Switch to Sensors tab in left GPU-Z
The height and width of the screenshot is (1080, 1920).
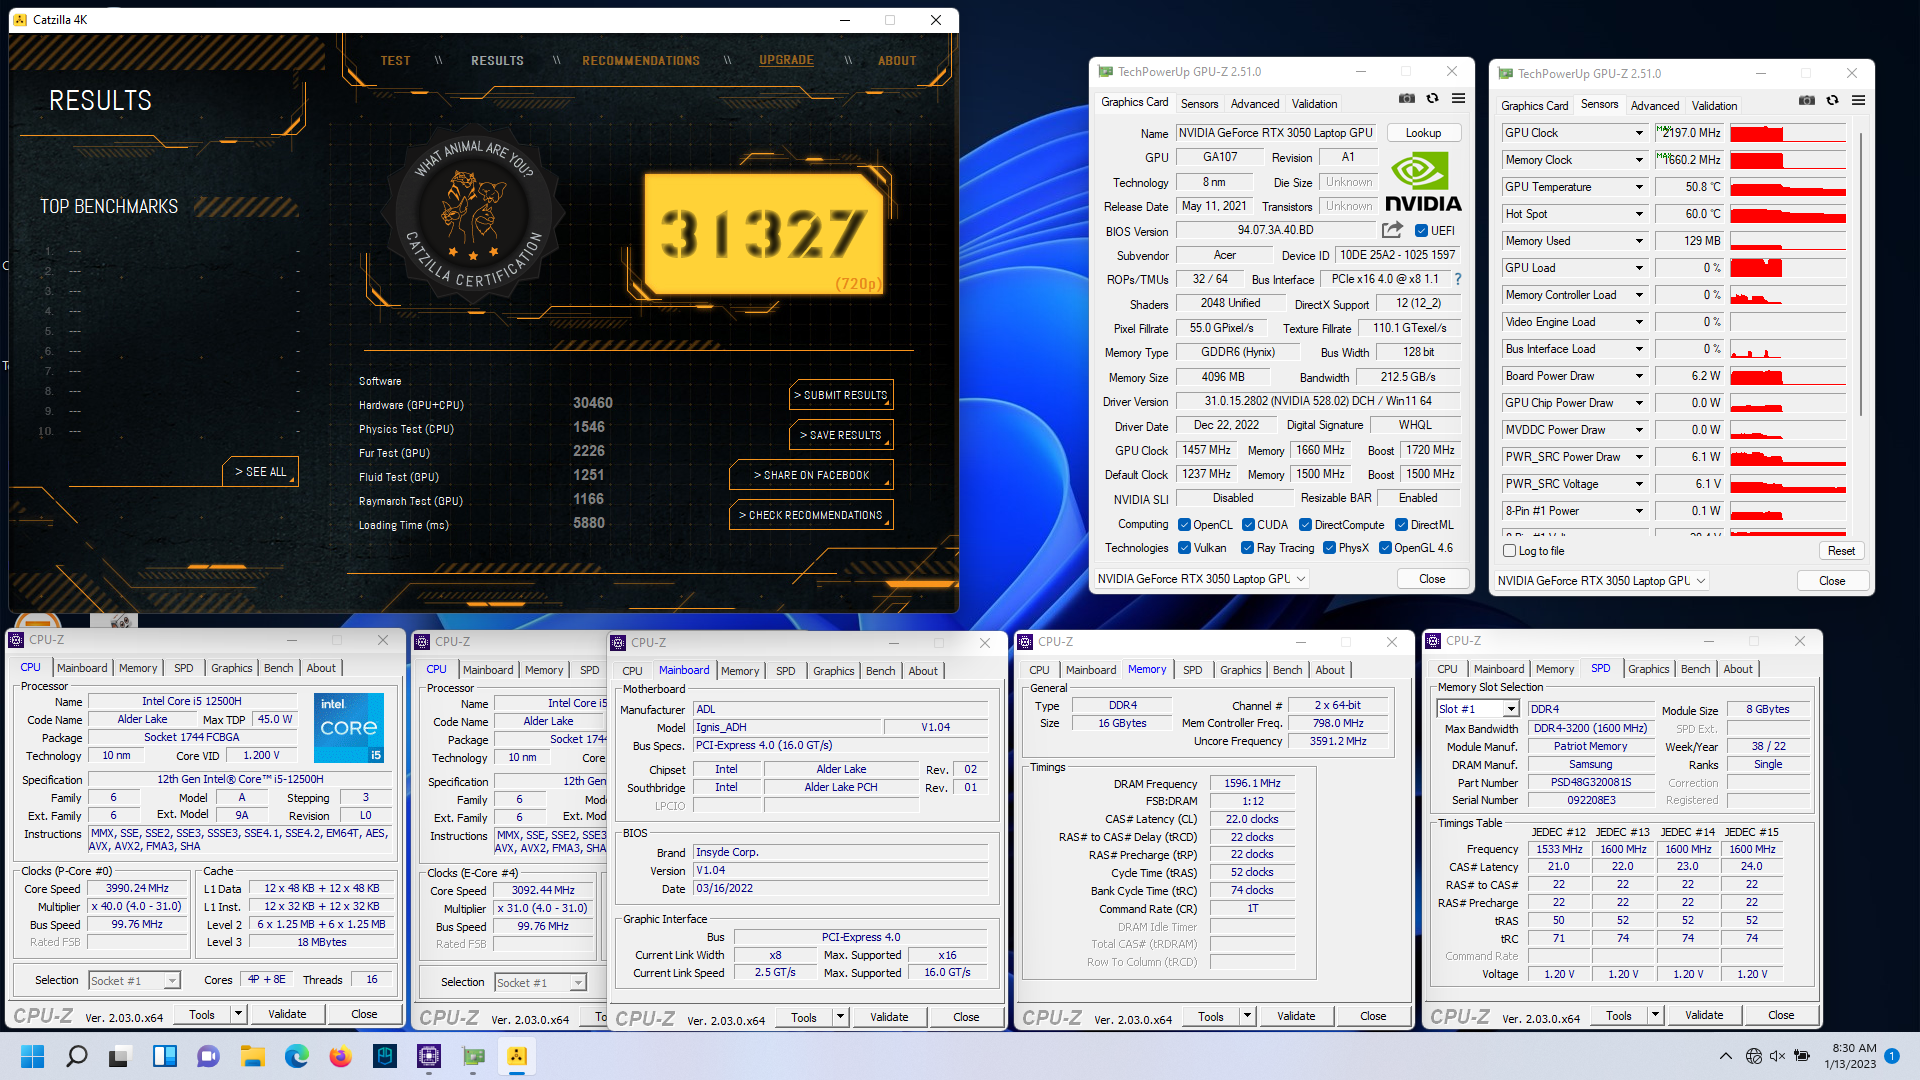click(x=1199, y=104)
